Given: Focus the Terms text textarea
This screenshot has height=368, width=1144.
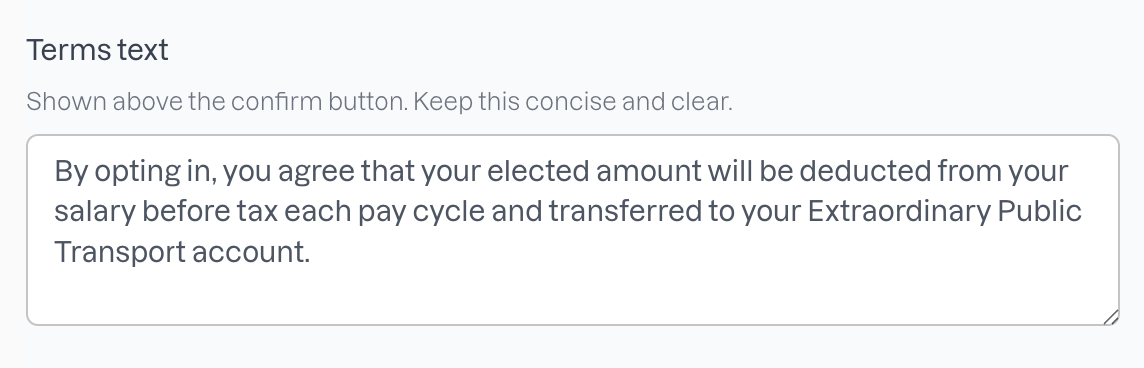Looking at the screenshot, I should click(573, 230).
